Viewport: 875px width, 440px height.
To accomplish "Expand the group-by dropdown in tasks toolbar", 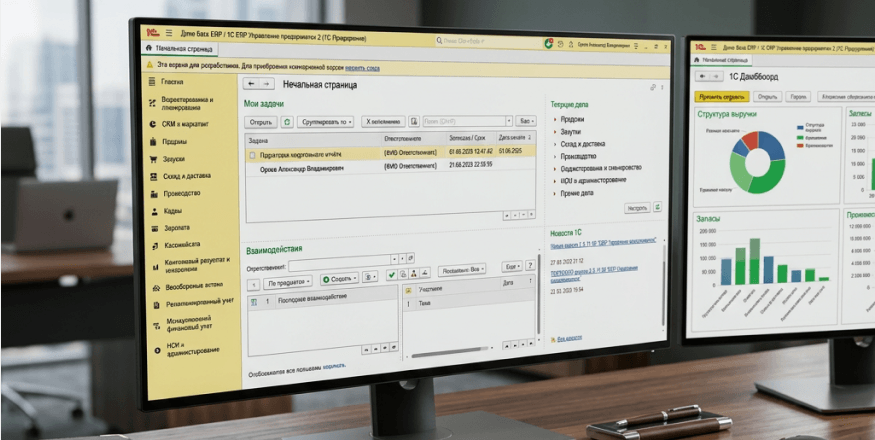I will [x=325, y=121].
